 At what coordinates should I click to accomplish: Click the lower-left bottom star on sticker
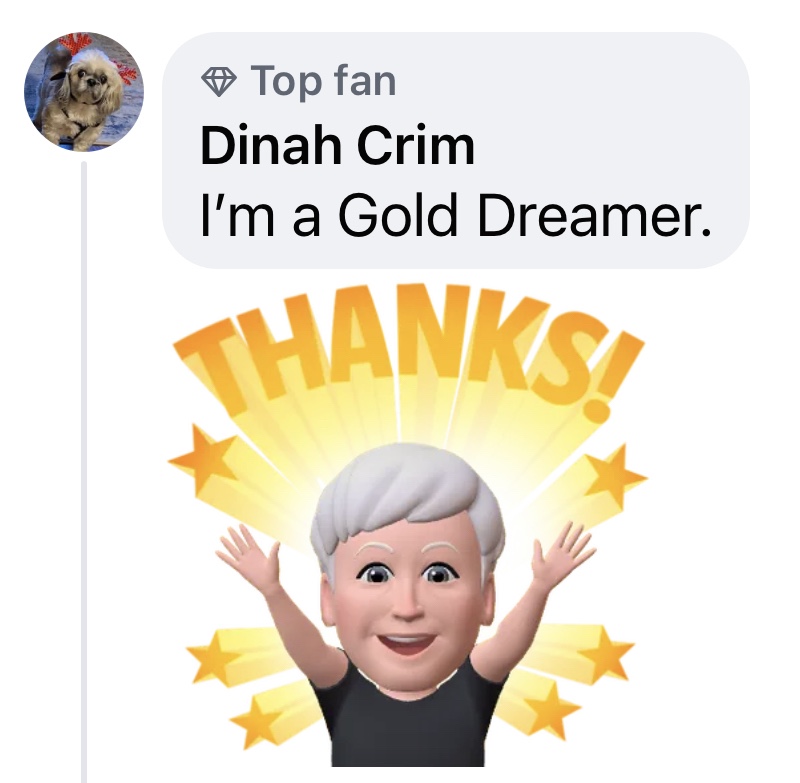point(257,719)
